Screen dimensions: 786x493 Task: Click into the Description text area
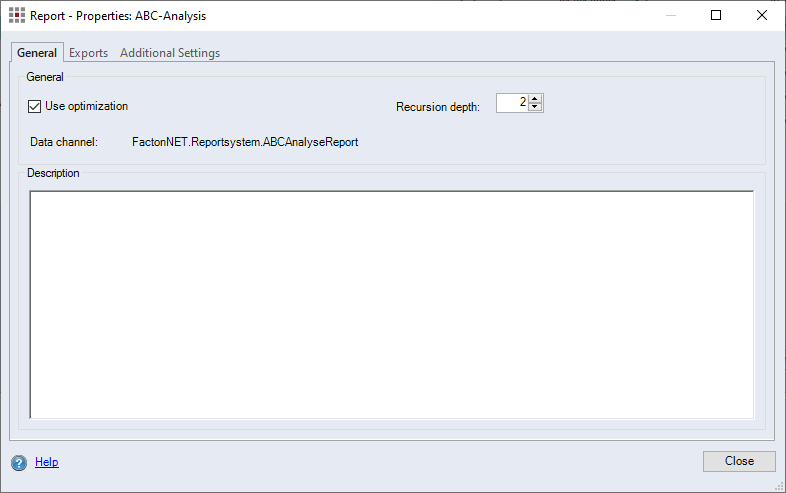(391, 304)
